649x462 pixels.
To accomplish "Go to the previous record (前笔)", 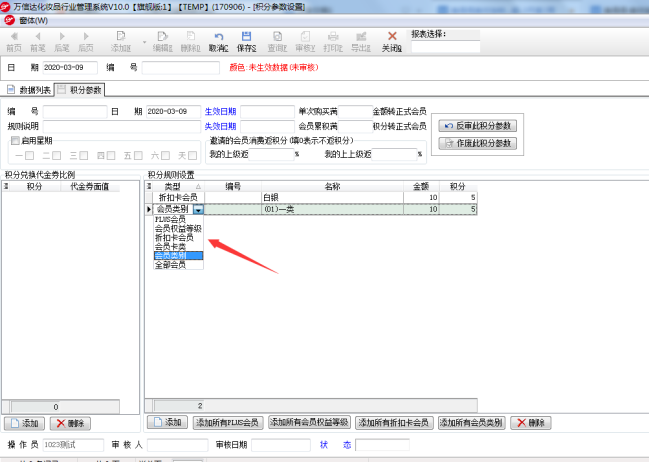I will [38, 42].
